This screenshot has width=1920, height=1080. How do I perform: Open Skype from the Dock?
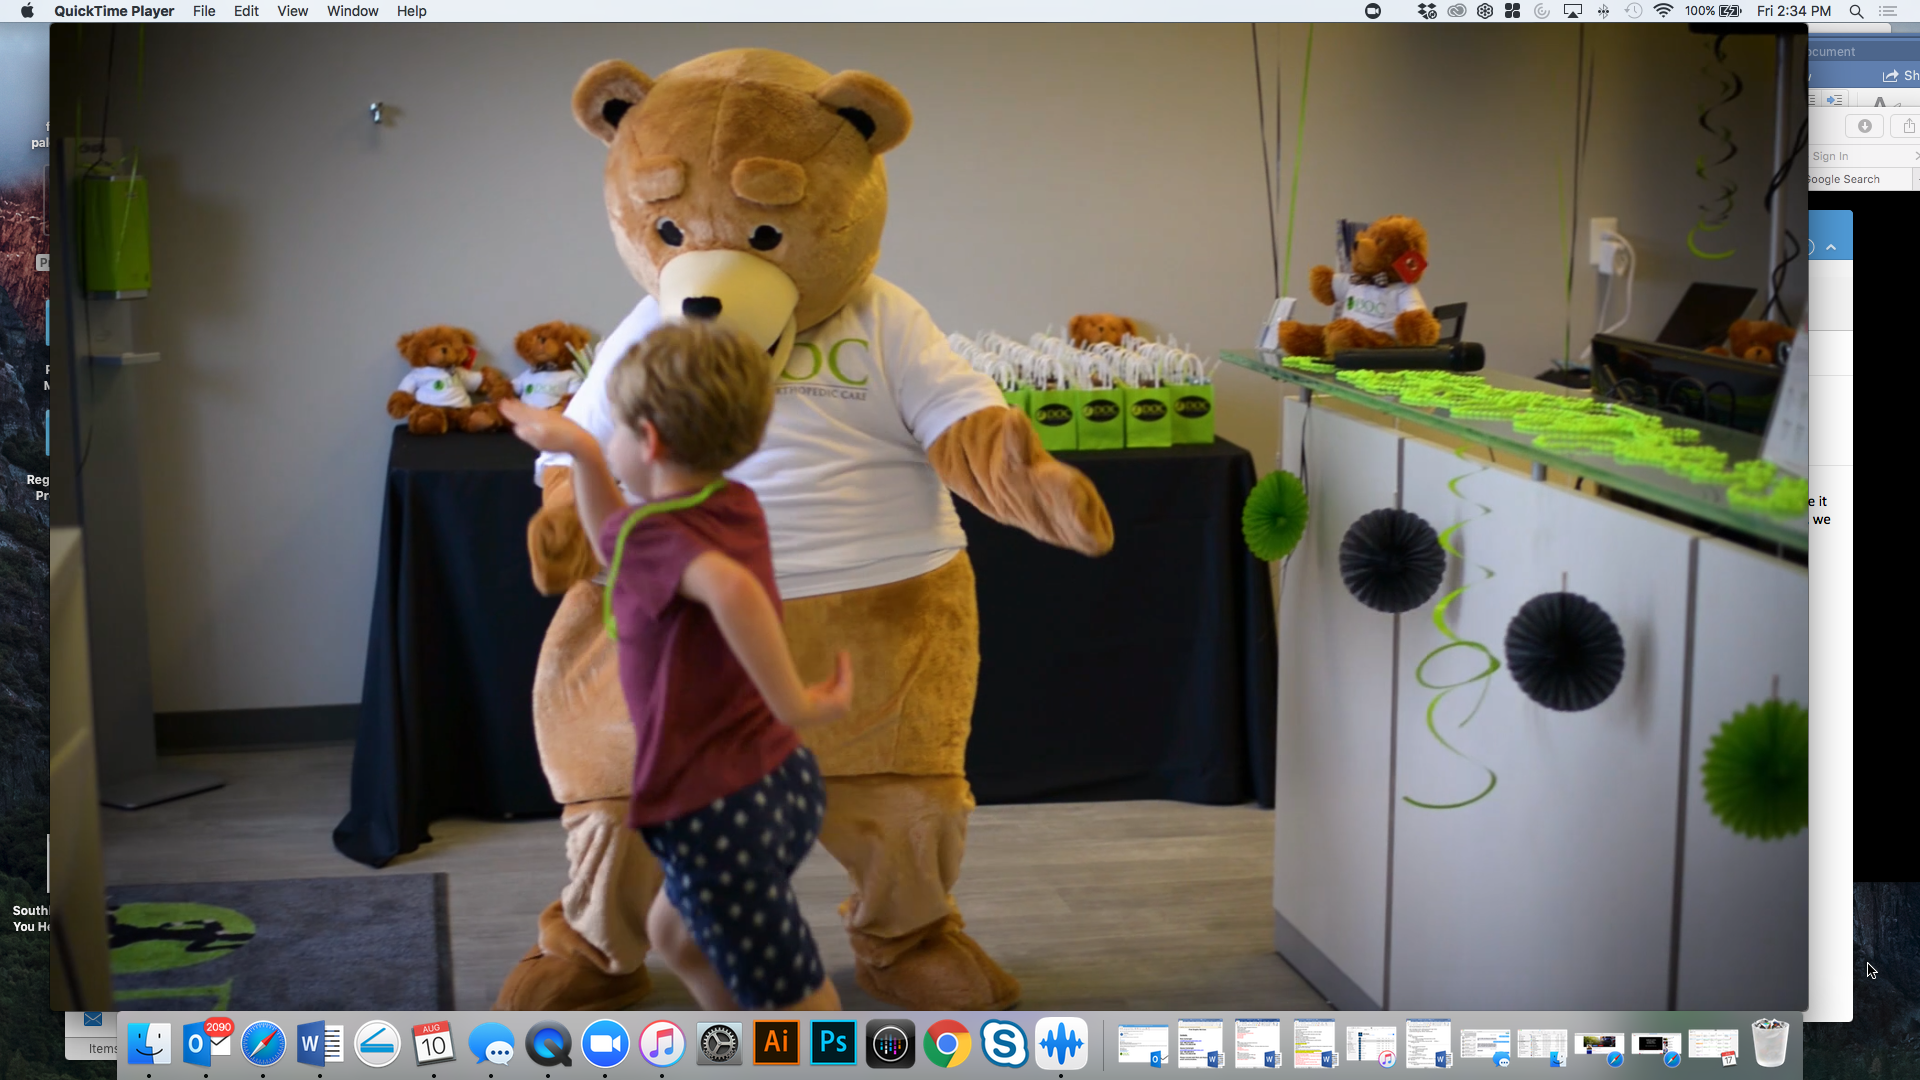point(1004,1044)
